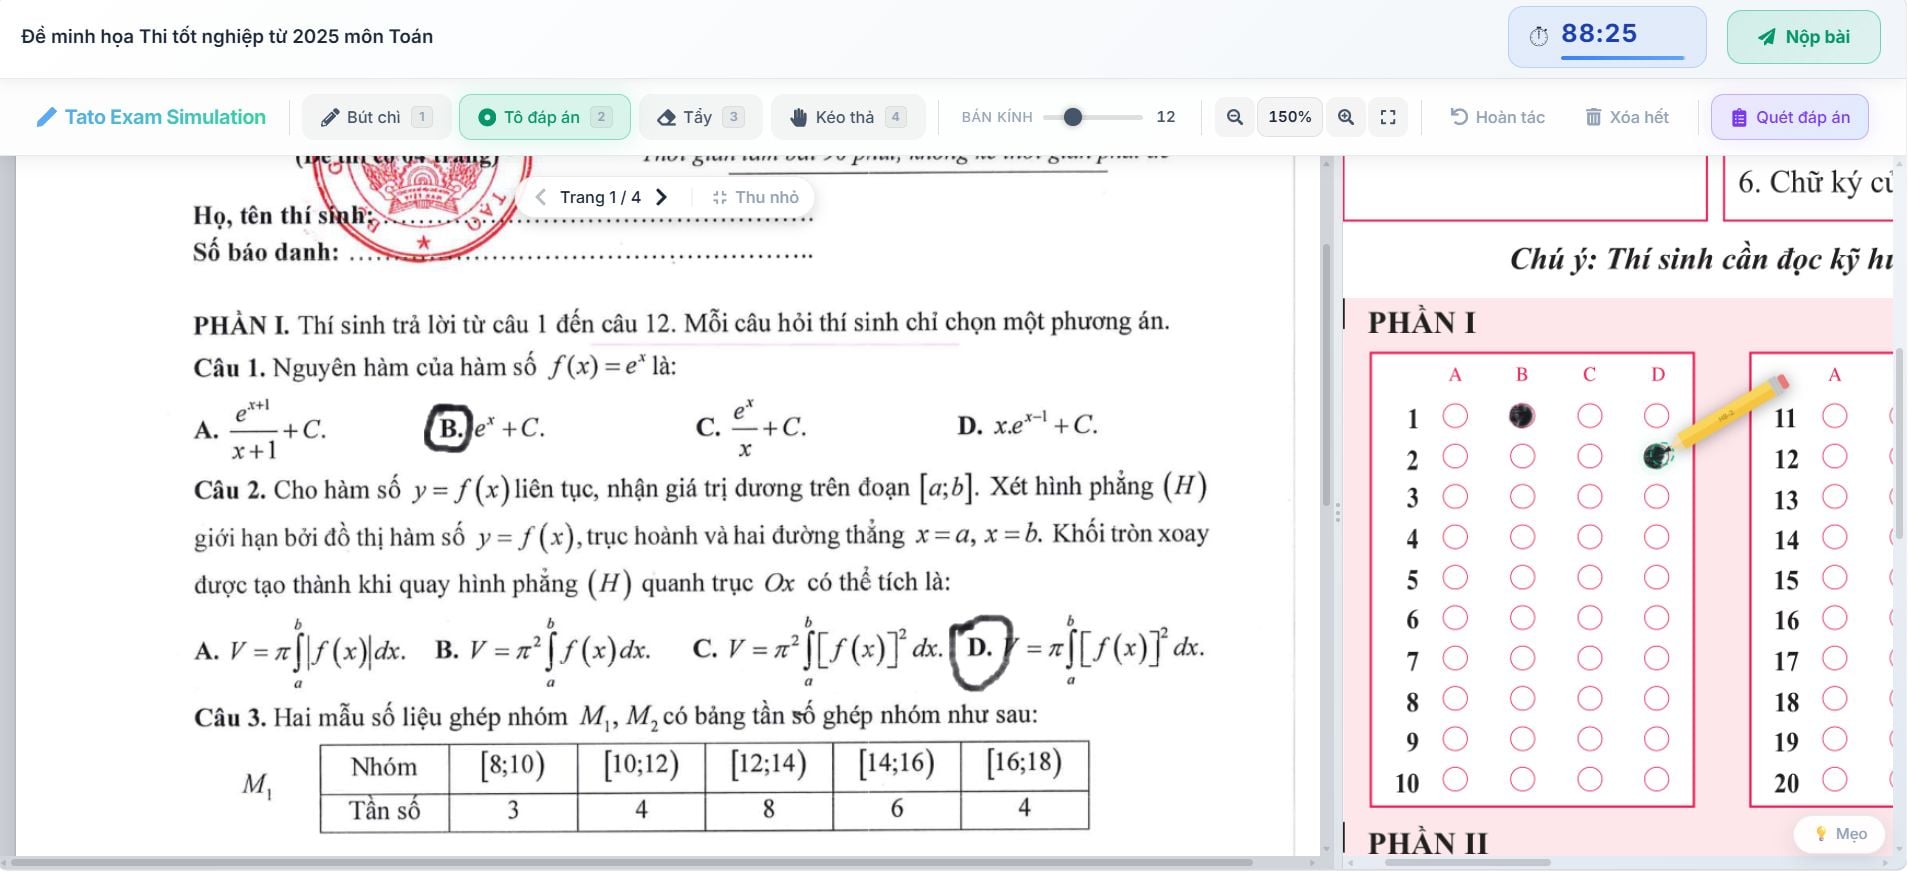
Task: Fill bubble B for question 6
Action: (1522, 618)
